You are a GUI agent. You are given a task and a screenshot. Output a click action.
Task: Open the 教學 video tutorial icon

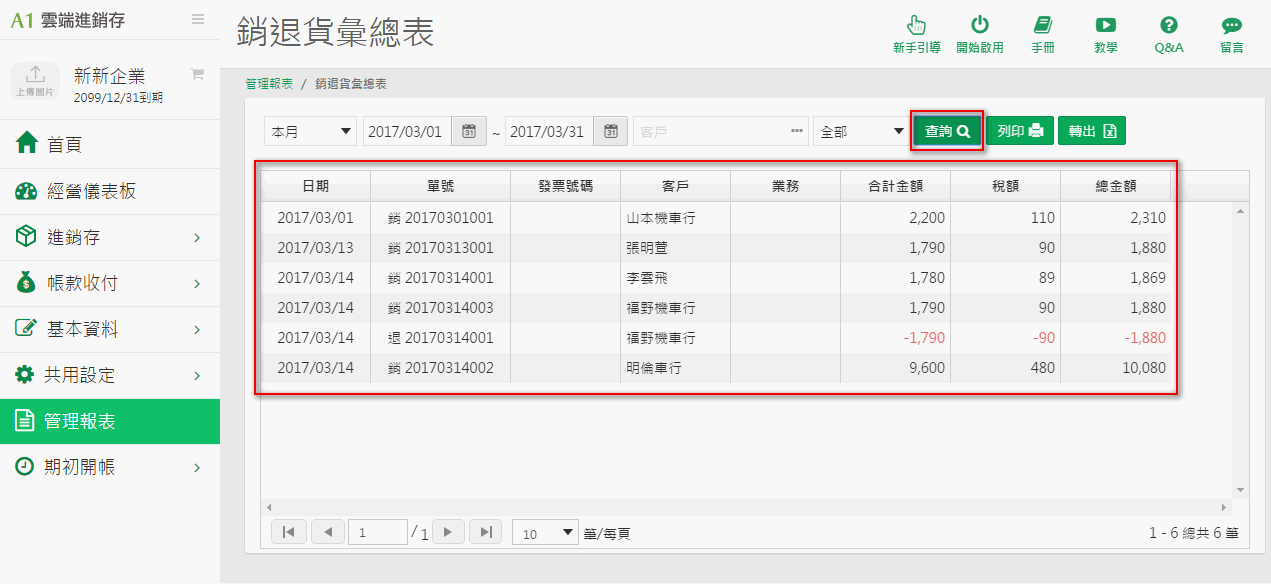(1105, 34)
